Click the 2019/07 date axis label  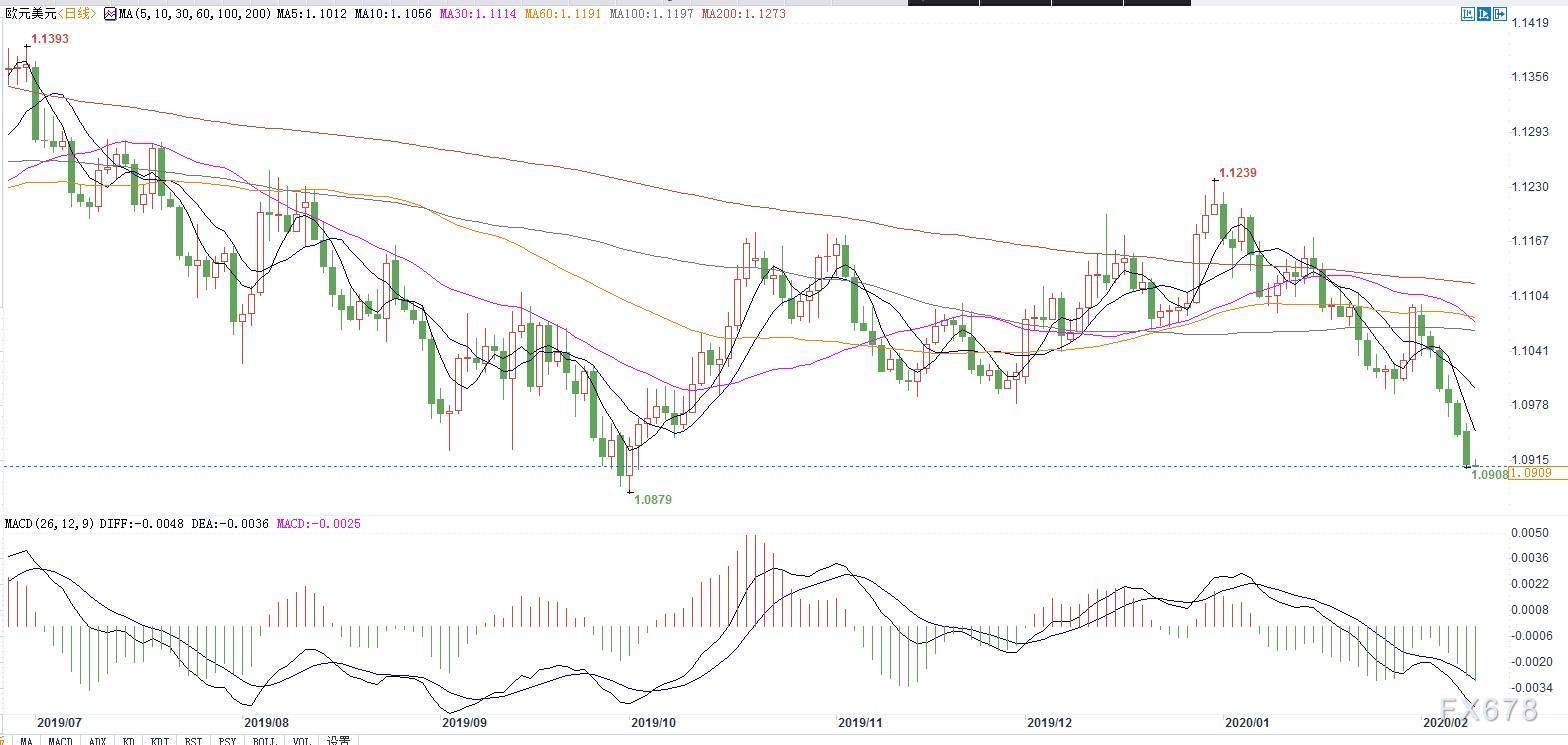click(x=58, y=722)
